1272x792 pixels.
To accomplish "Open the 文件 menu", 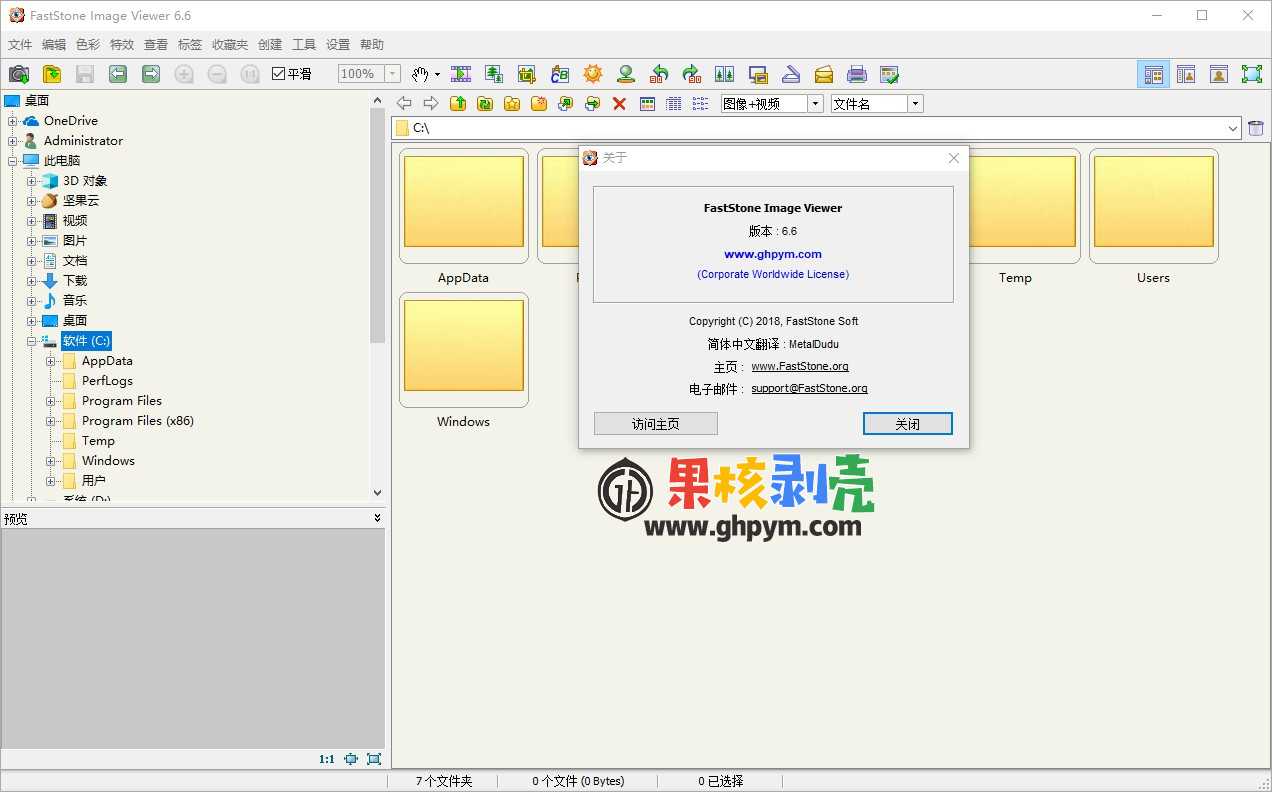I will (20, 45).
